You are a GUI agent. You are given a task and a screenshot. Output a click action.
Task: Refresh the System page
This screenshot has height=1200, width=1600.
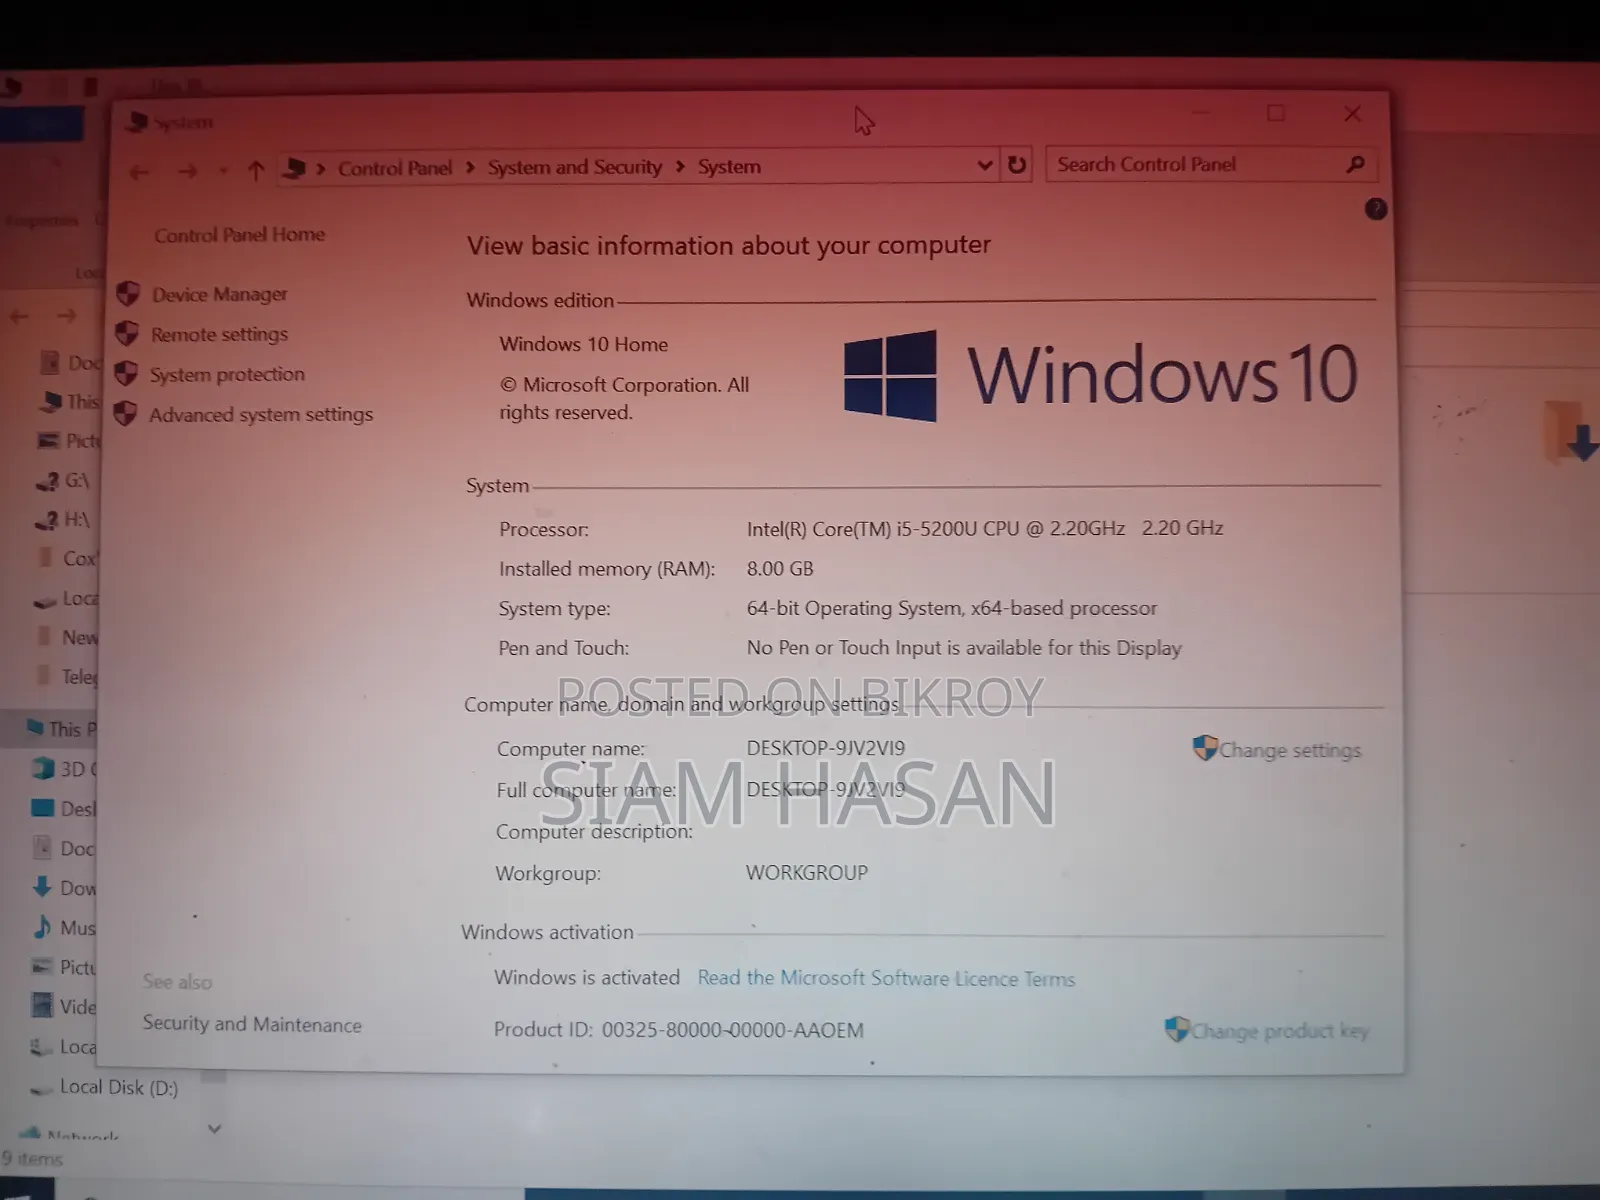pyautogui.click(x=1017, y=165)
